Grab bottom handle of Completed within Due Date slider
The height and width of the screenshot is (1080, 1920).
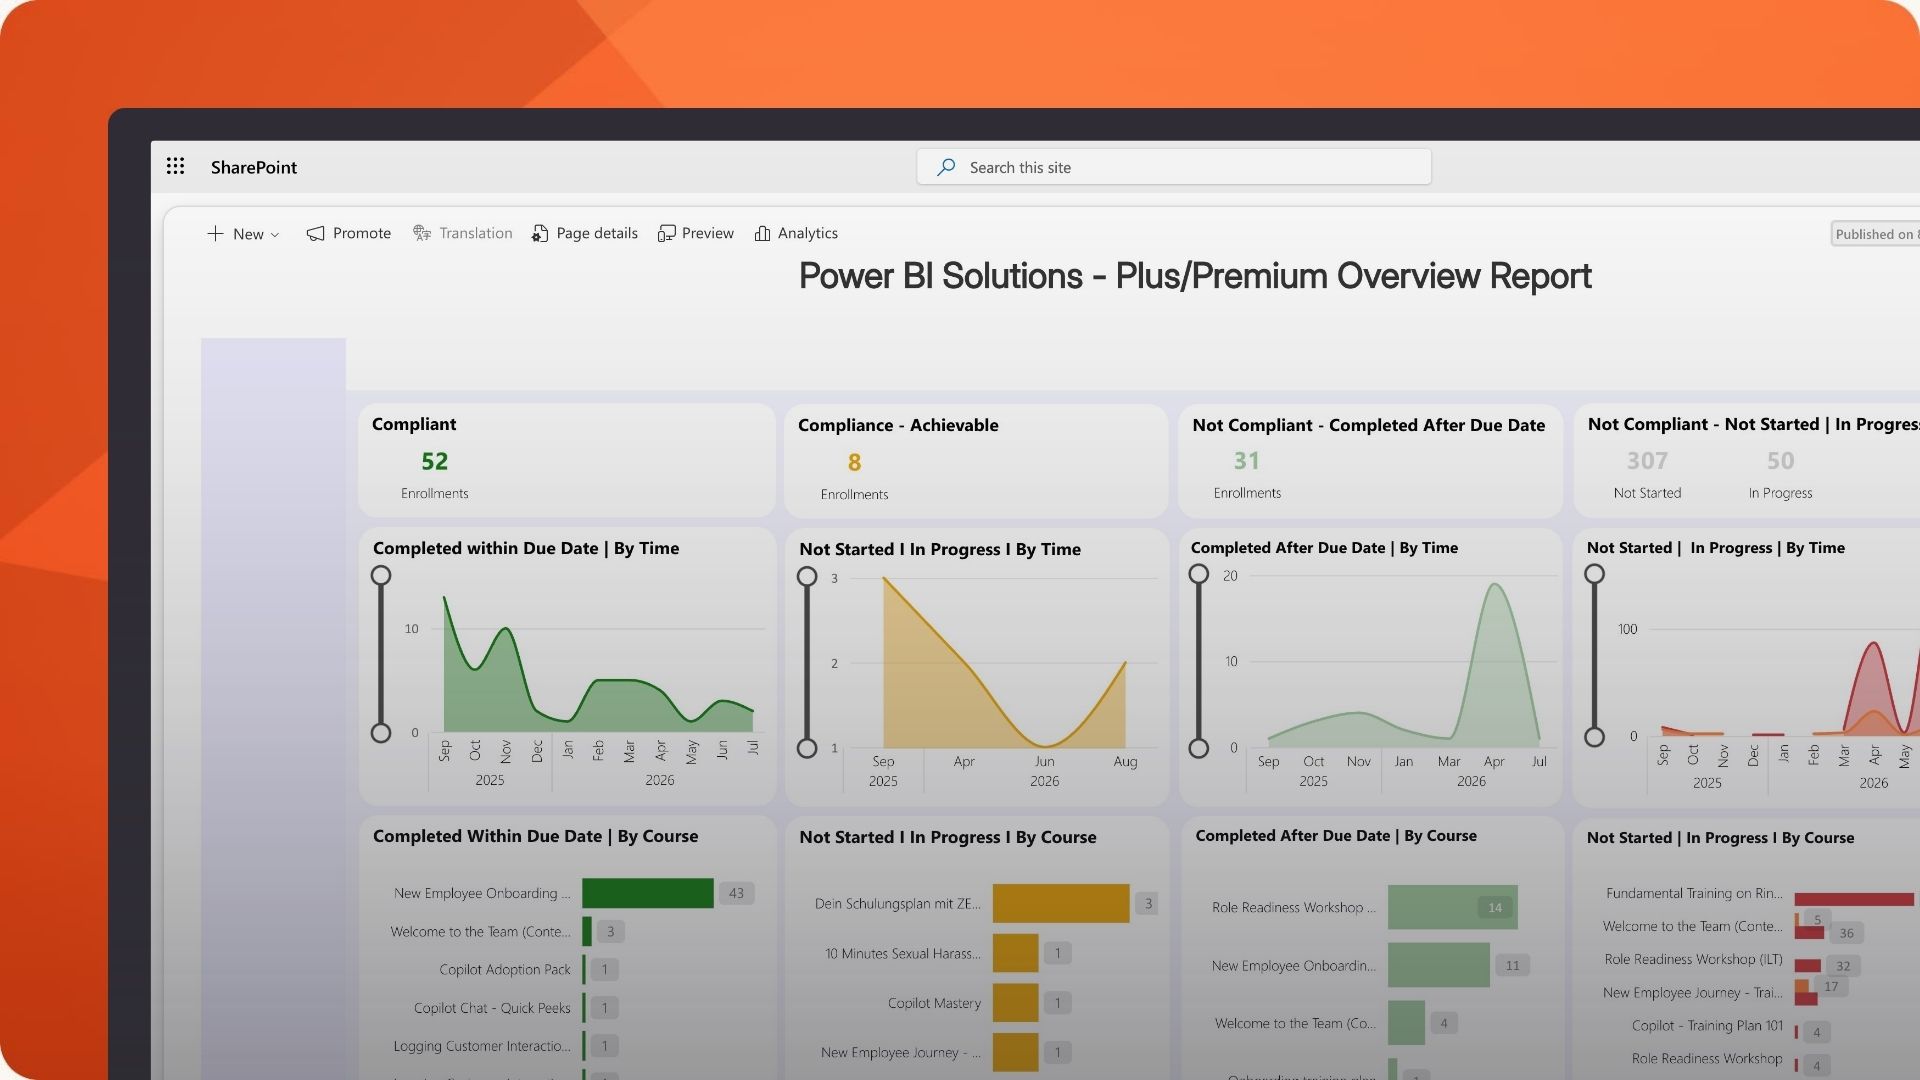click(381, 733)
